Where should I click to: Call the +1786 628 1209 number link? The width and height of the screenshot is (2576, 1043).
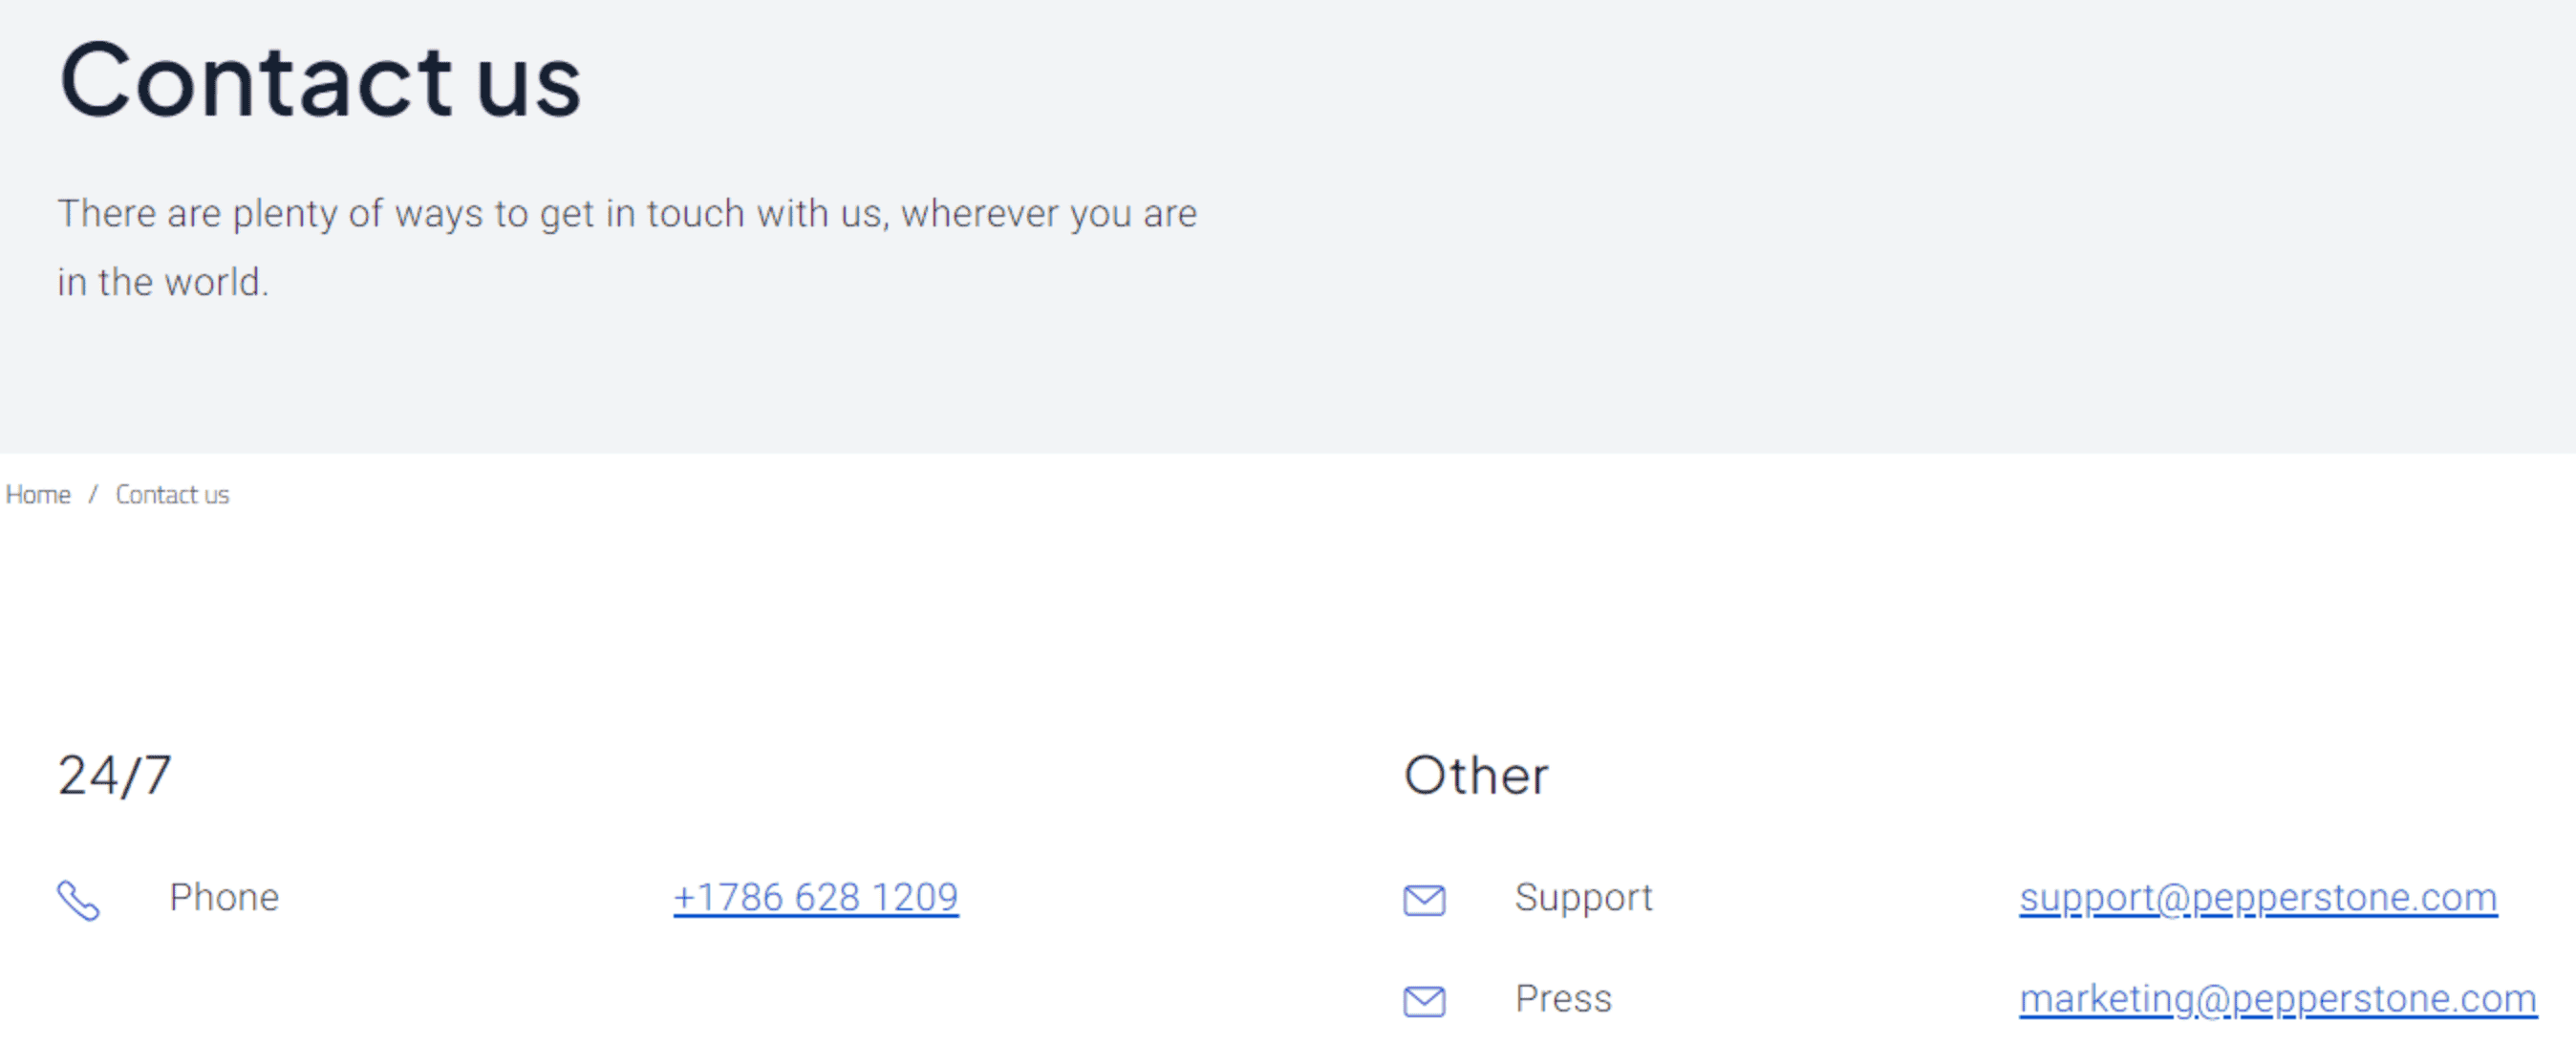(x=815, y=897)
